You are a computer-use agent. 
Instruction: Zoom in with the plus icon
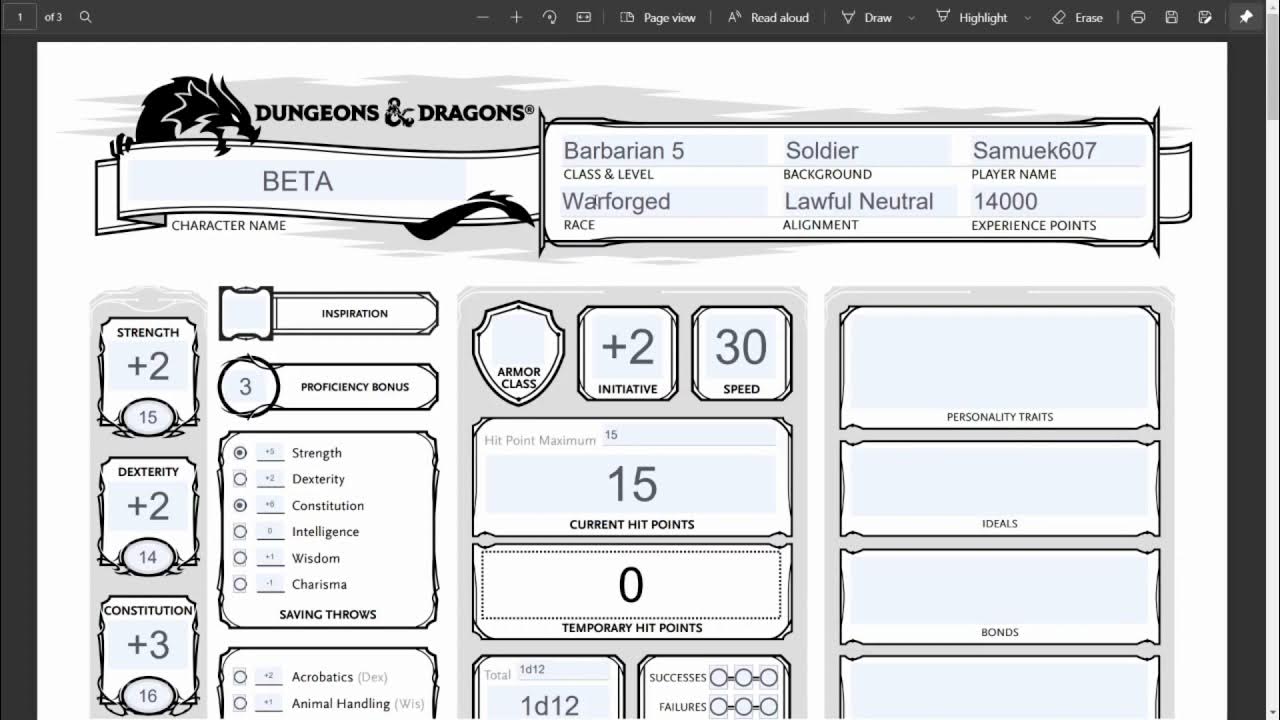pyautogui.click(x=516, y=17)
